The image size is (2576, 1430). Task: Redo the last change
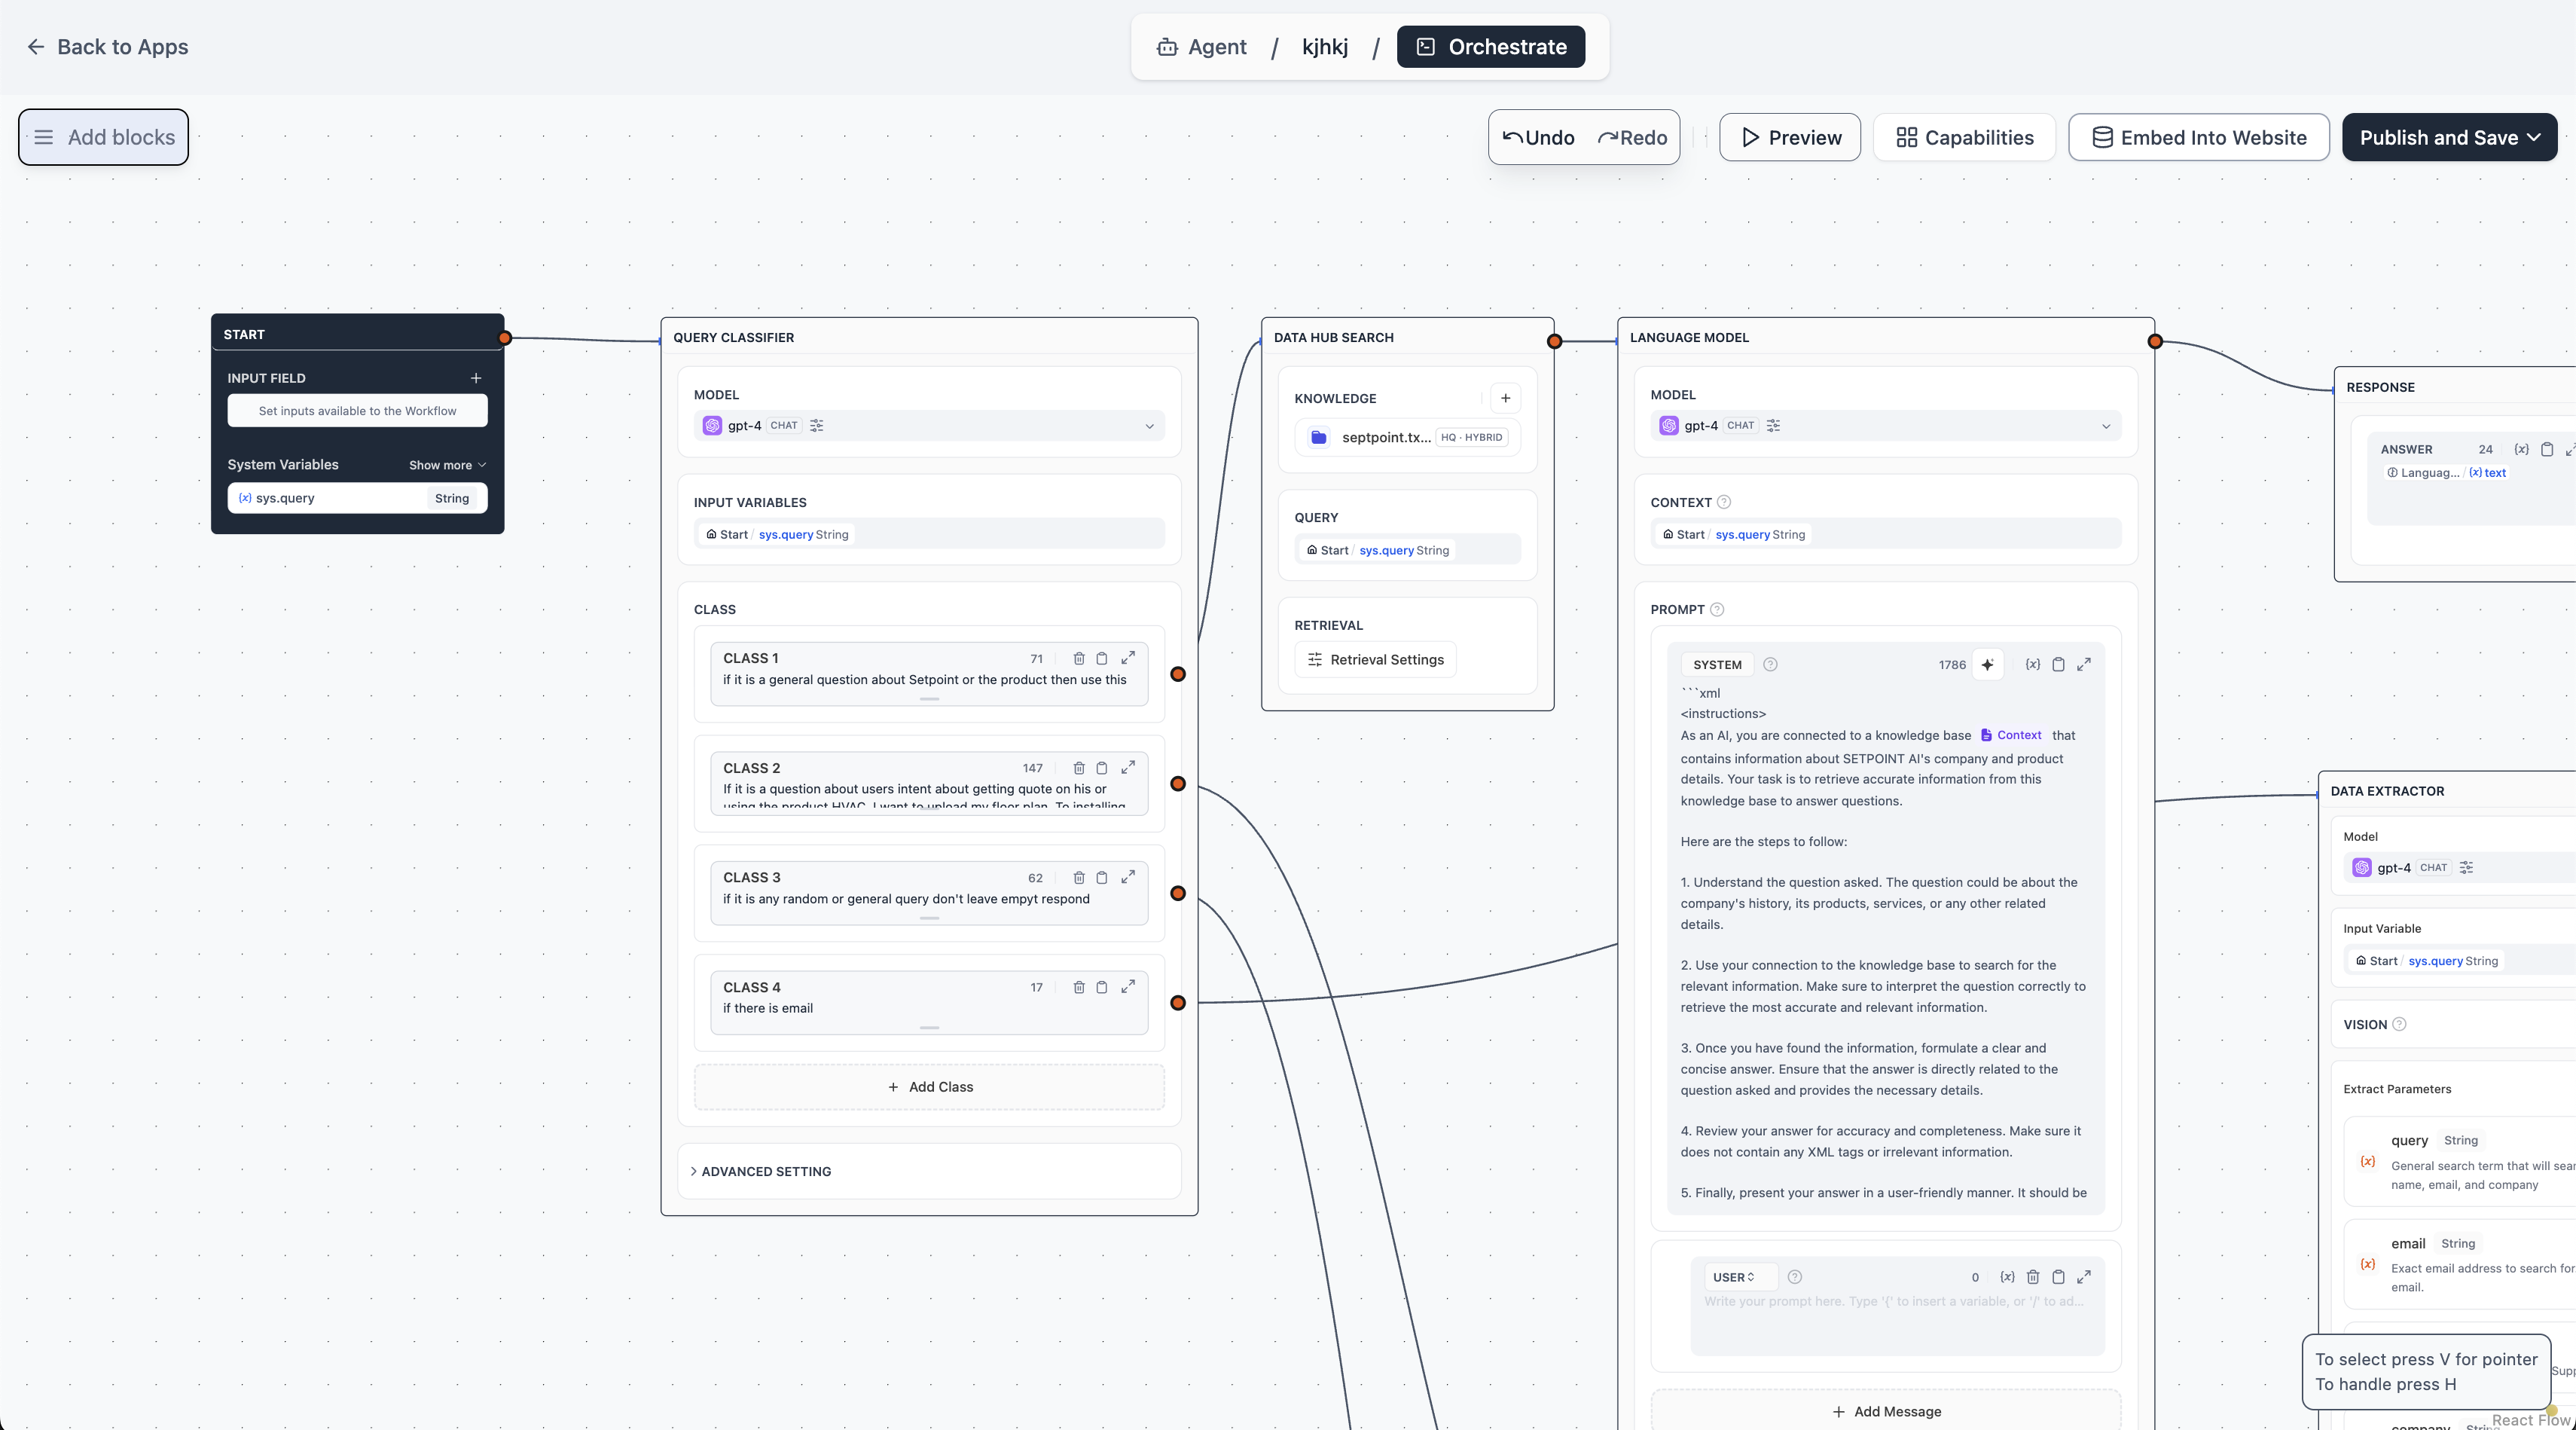tap(1632, 138)
